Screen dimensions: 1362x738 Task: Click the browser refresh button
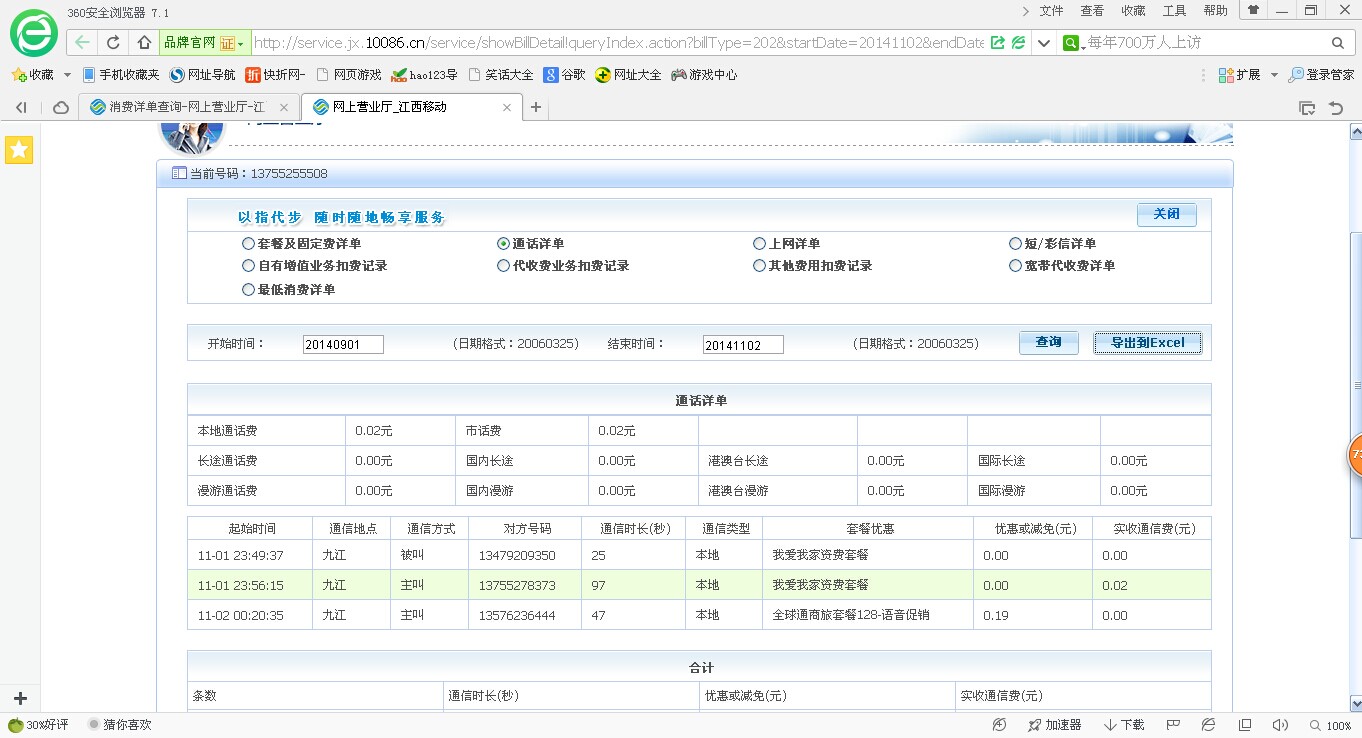[x=113, y=43]
